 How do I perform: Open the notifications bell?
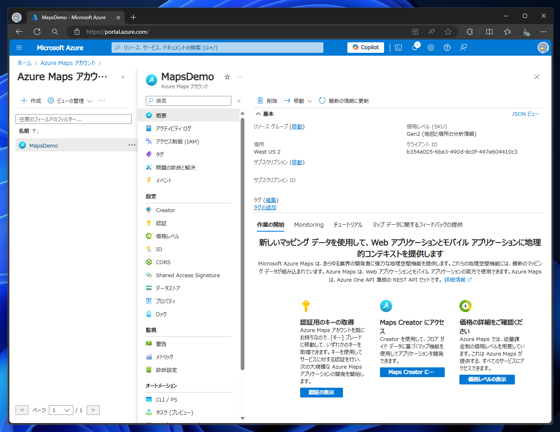(415, 47)
